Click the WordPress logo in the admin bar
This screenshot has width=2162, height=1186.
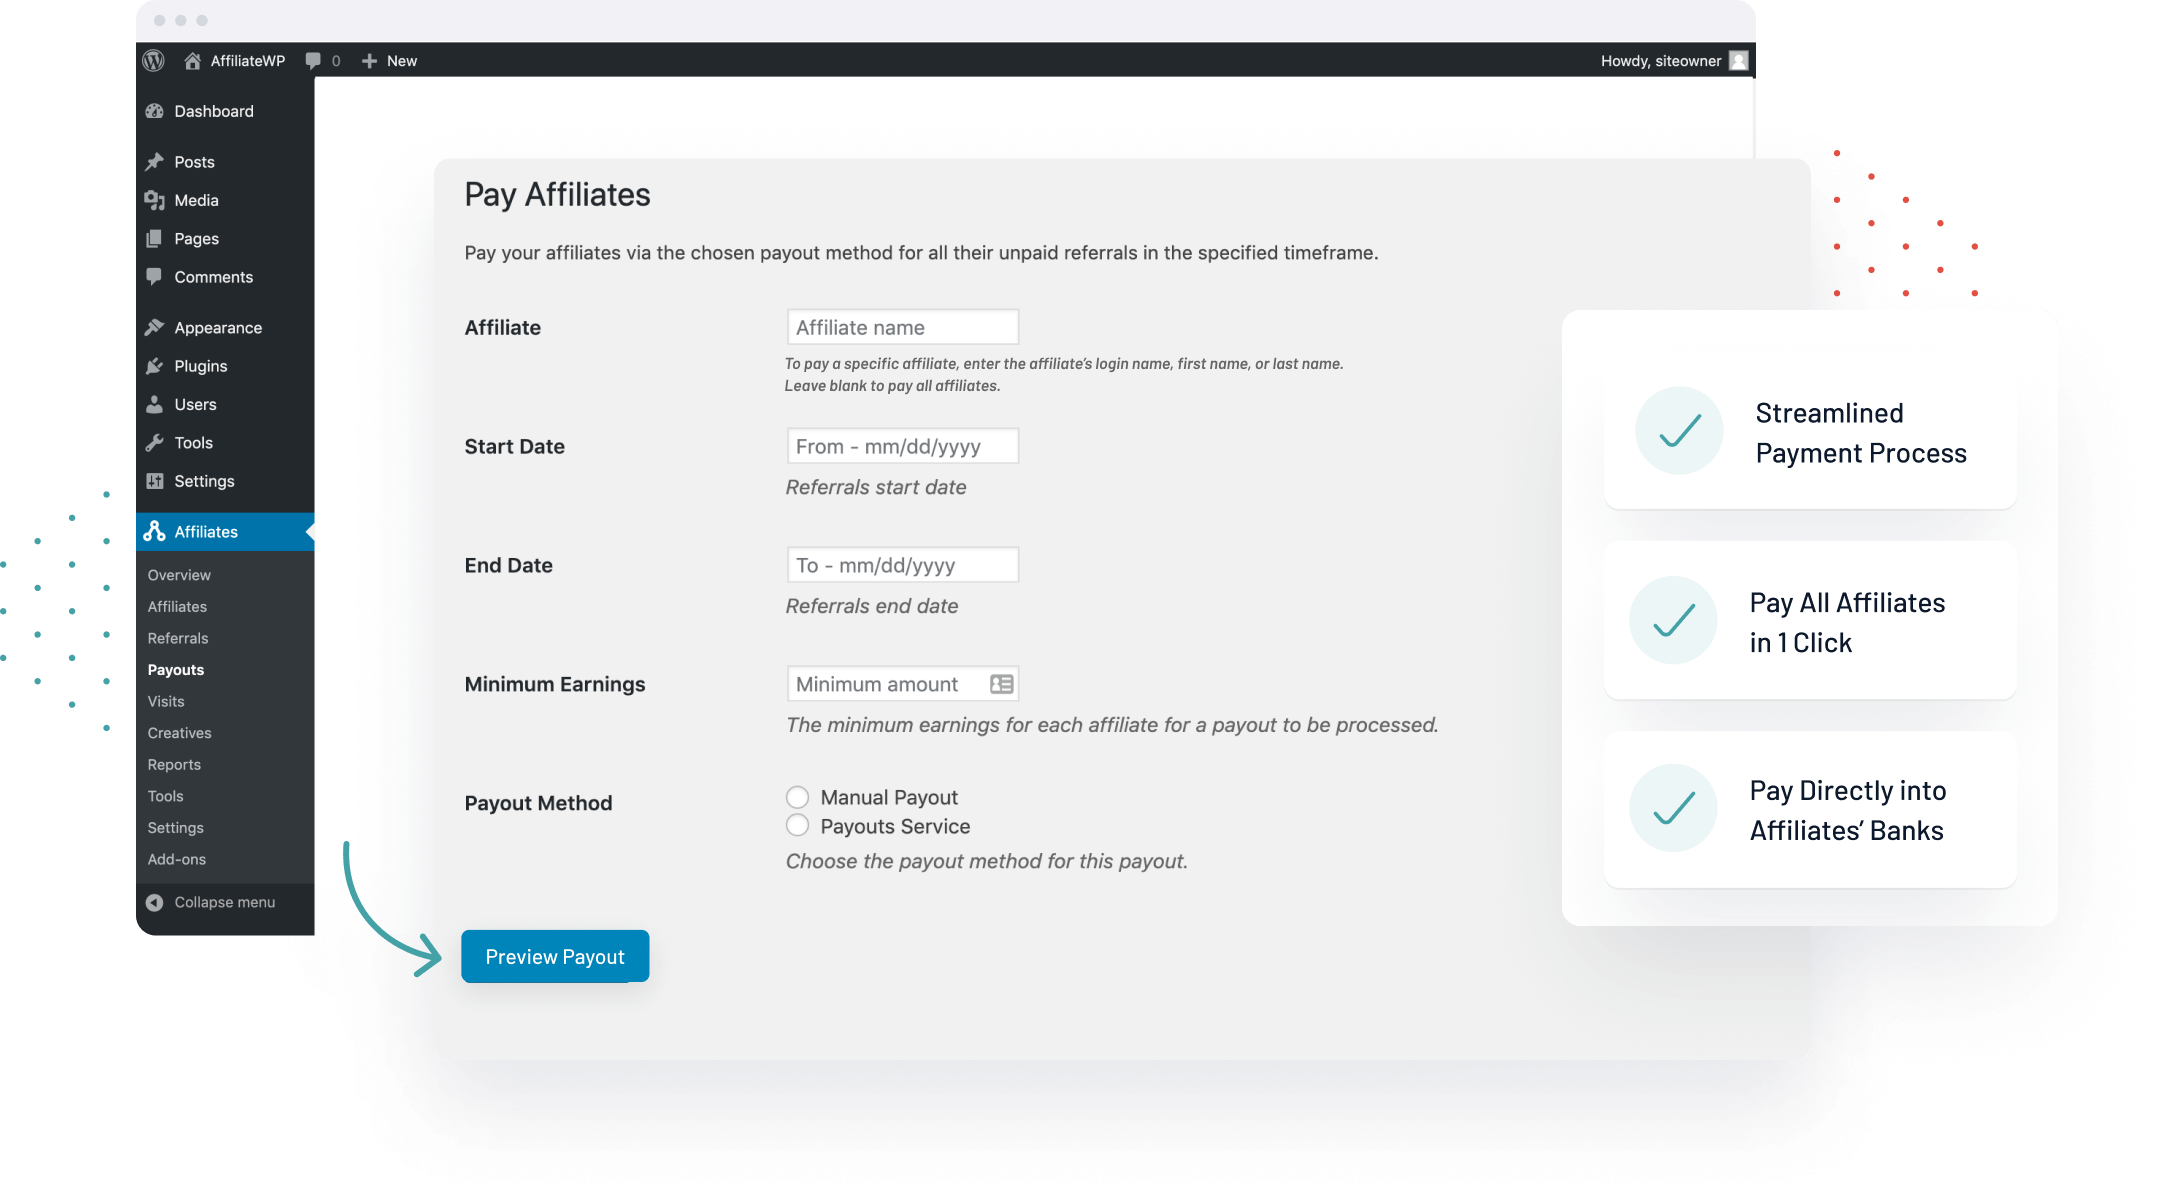coord(154,61)
